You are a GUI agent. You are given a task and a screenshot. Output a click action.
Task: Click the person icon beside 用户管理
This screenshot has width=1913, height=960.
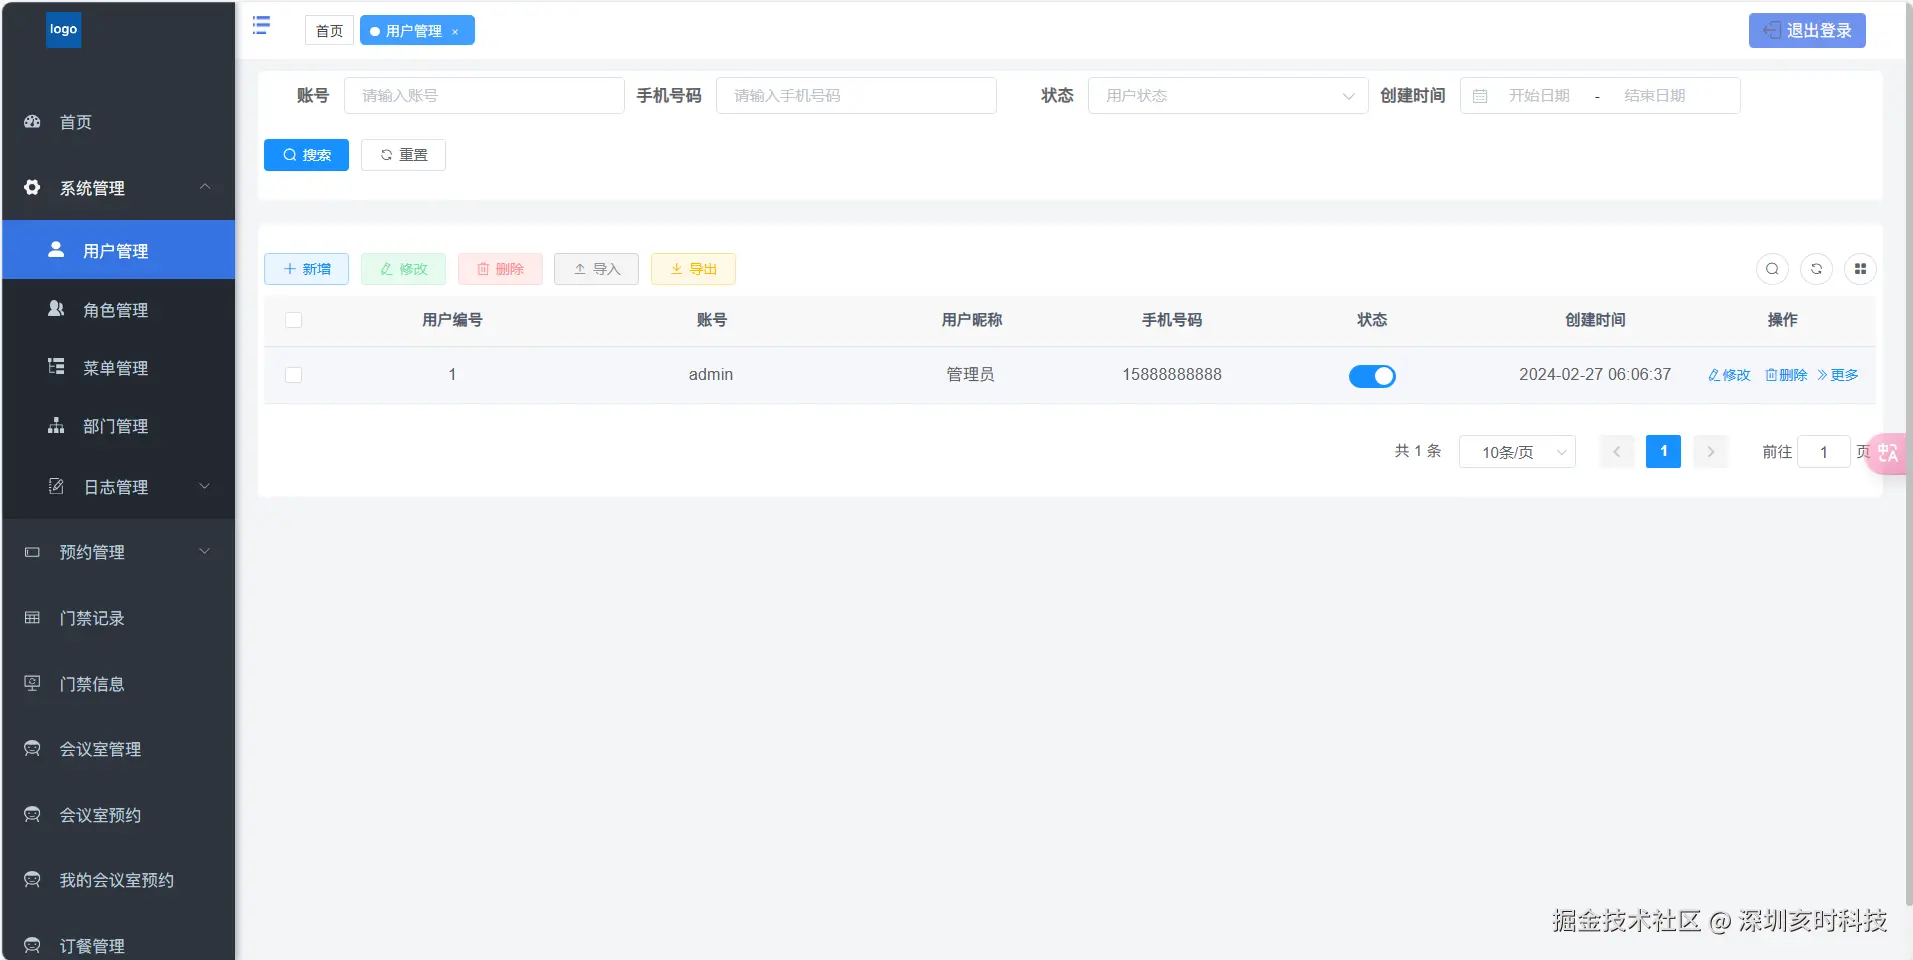(x=56, y=250)
